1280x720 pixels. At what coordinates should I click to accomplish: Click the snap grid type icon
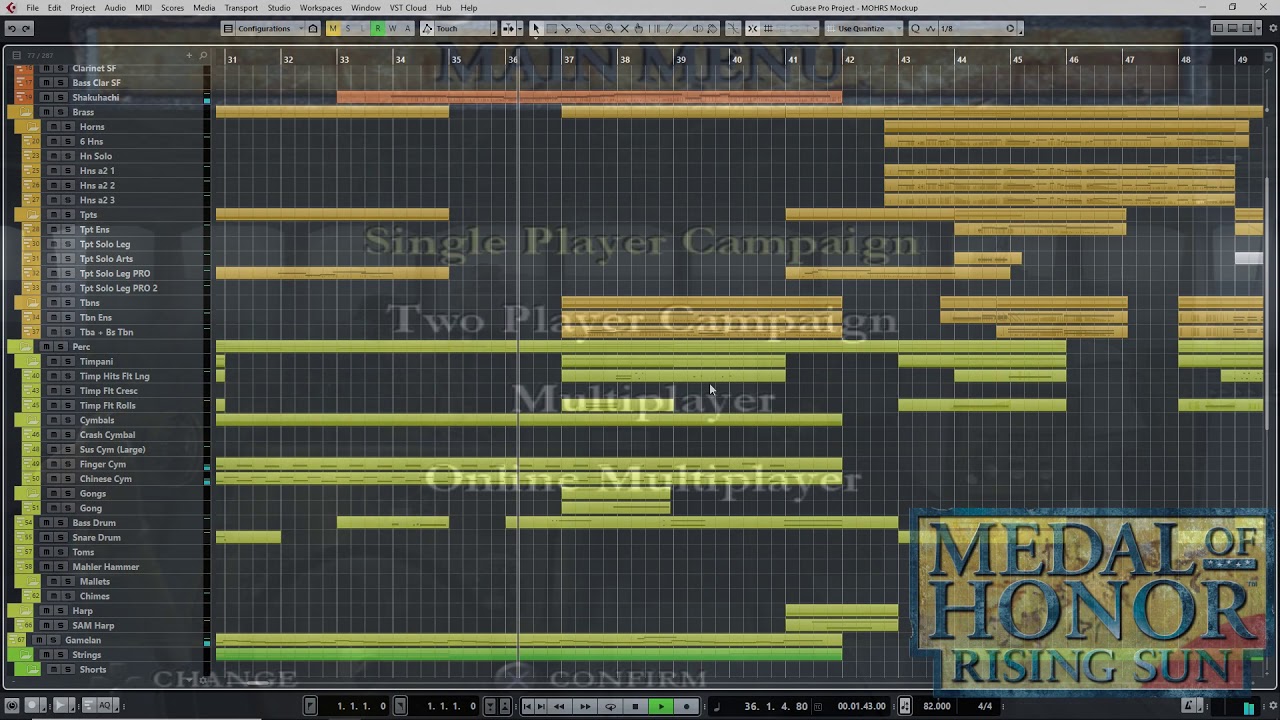click(768, 28)
